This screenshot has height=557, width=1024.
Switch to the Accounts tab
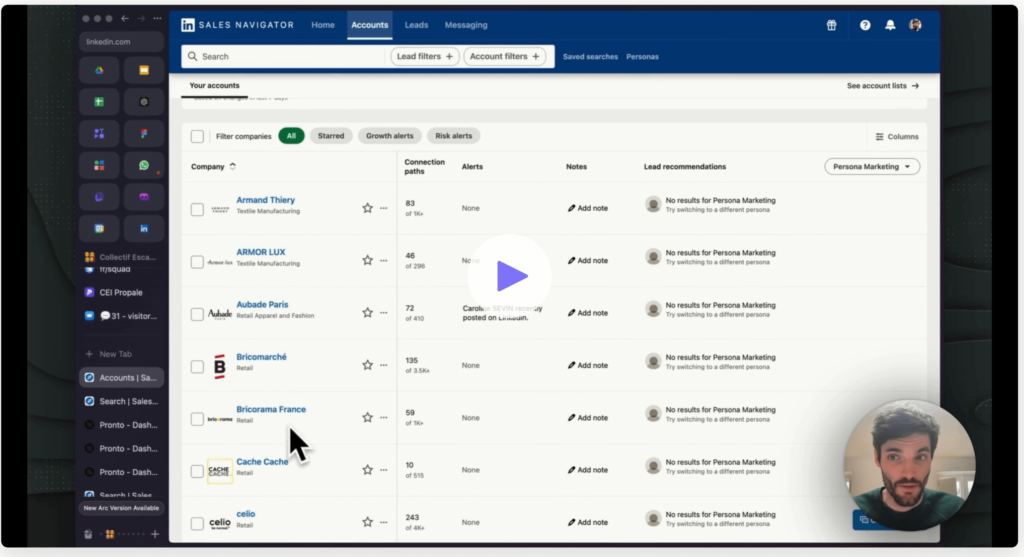(370, 25)
